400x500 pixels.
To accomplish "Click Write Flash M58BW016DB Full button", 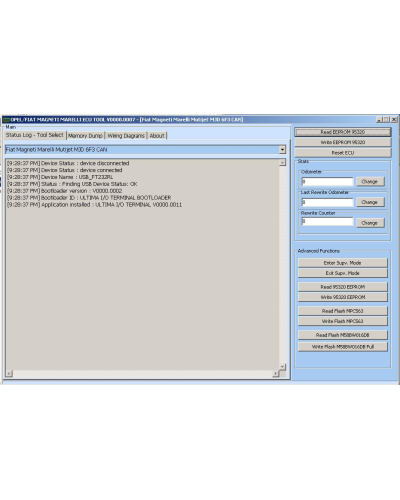I will pyautogui.click(x=343, y=347).
